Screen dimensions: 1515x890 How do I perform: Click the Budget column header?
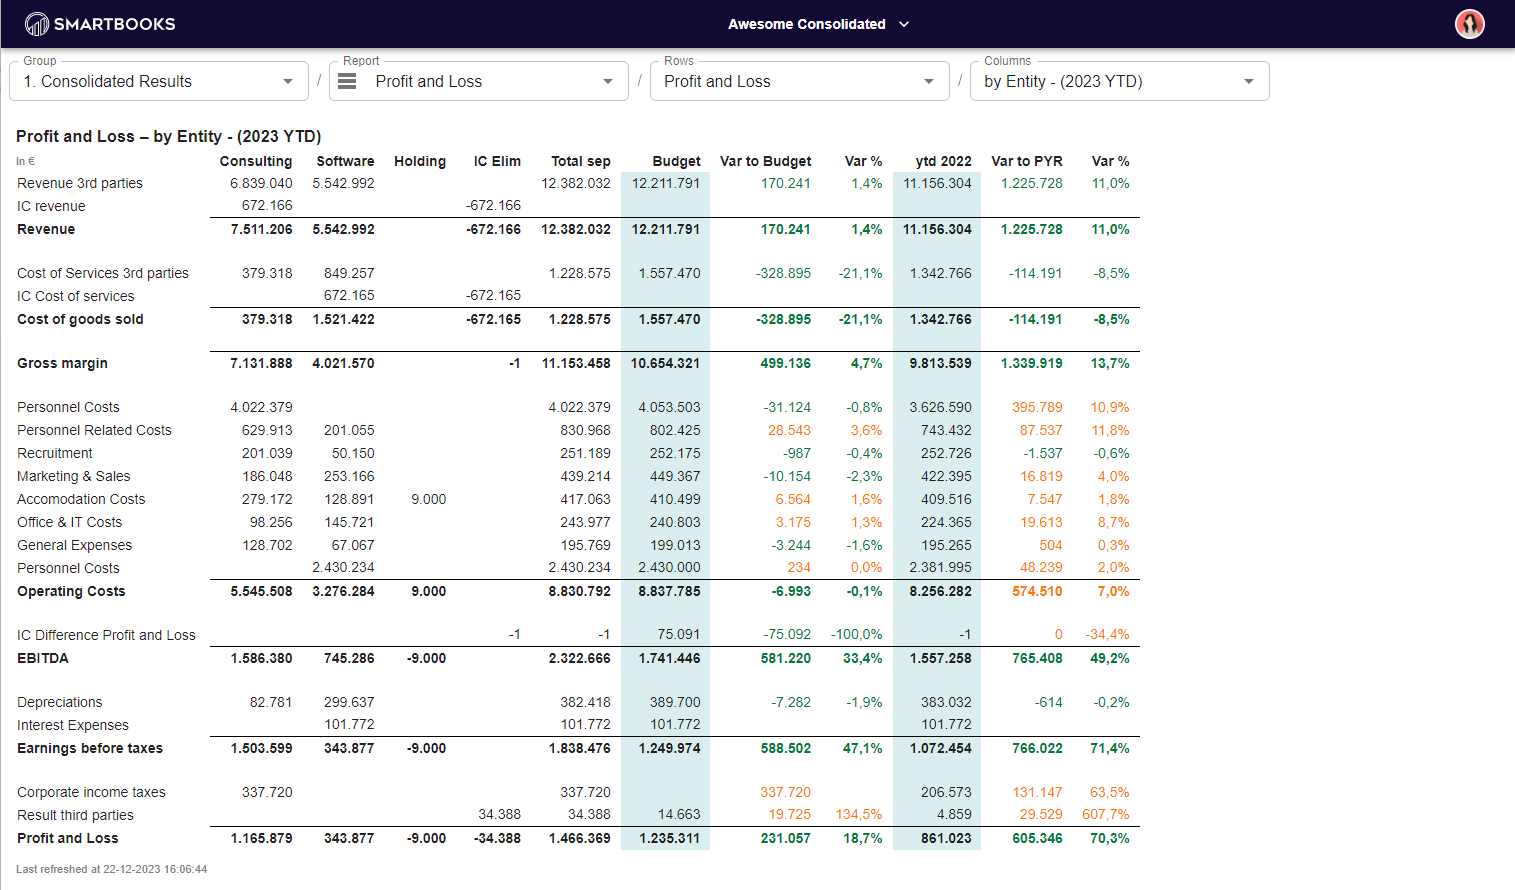(x=676, y=161)
